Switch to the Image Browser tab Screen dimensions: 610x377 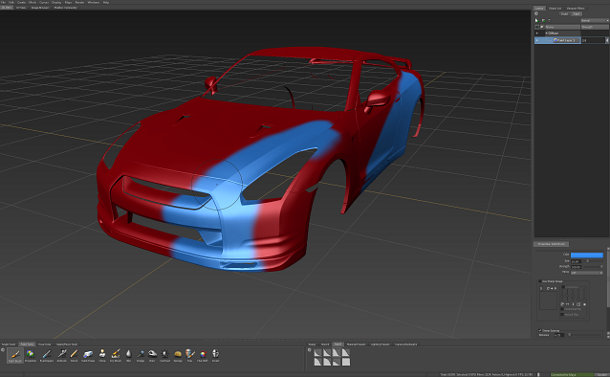click(40, 7)
